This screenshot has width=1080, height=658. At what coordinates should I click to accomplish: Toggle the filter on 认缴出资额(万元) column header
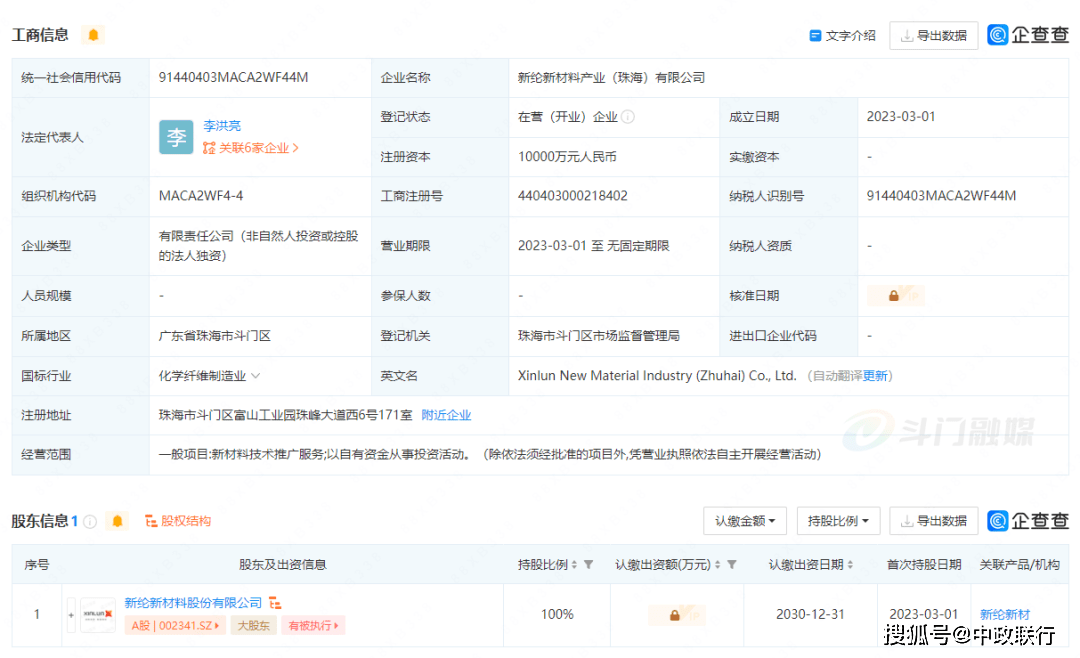point(732,565)
